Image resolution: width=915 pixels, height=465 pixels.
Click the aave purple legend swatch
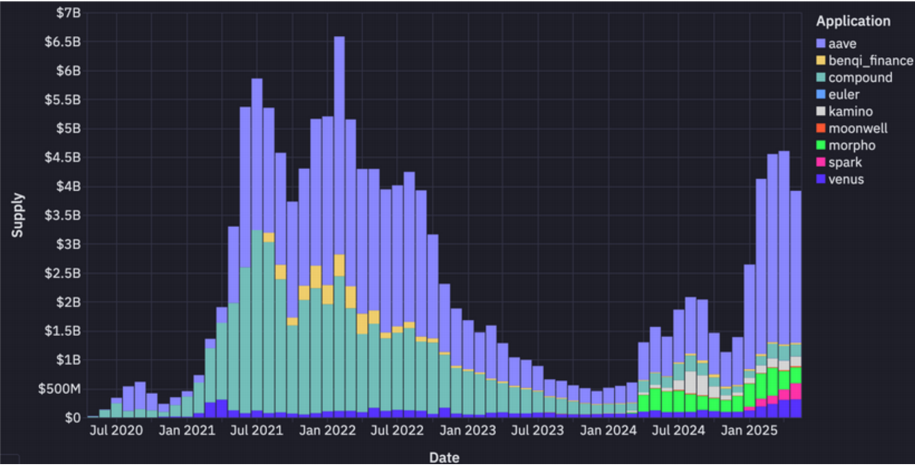[823, 44]
